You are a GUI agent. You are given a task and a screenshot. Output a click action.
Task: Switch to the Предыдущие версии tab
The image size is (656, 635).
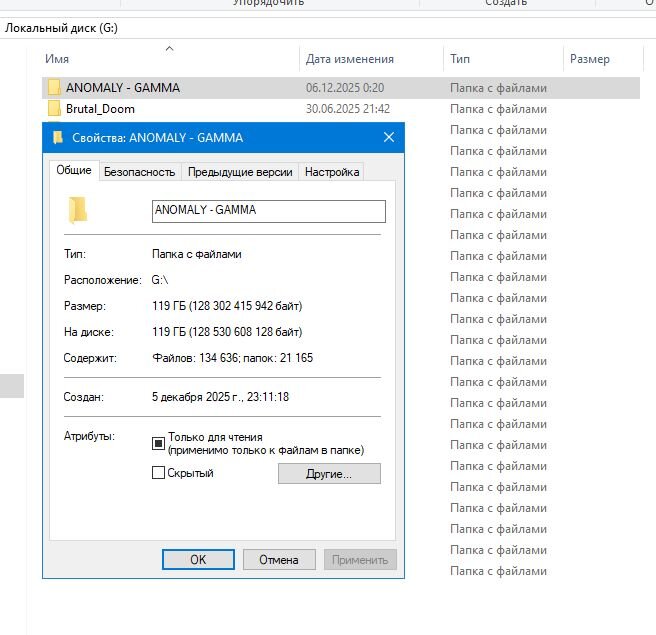tap(240, 172)
